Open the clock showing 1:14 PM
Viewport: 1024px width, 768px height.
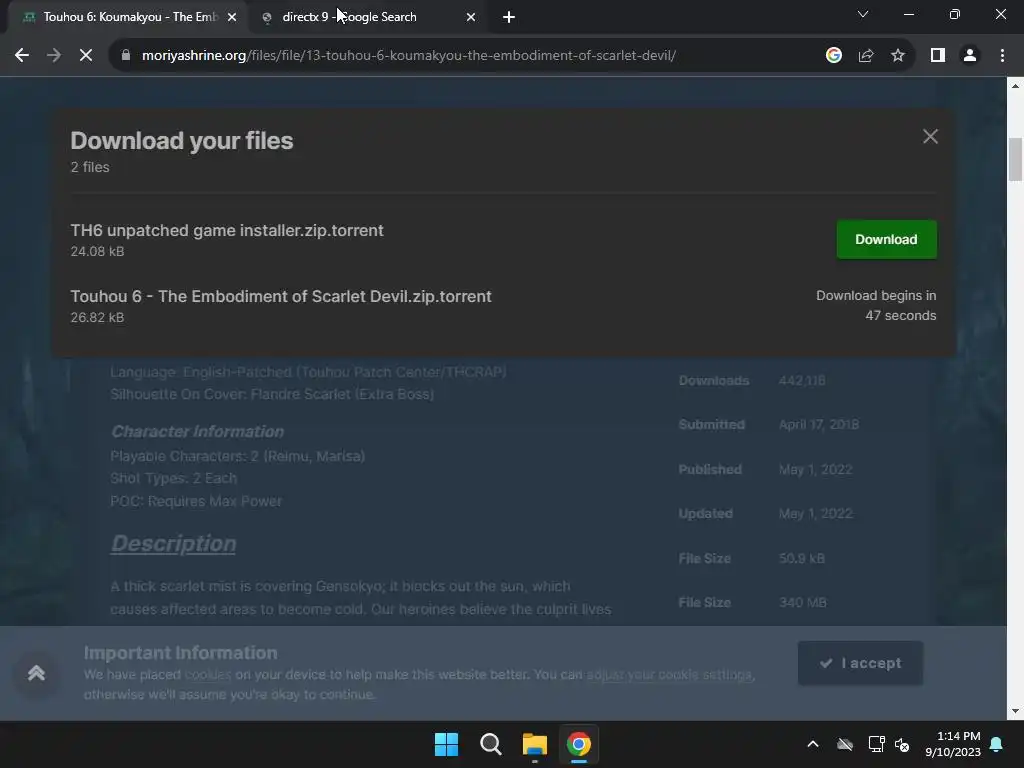[953, 744]
